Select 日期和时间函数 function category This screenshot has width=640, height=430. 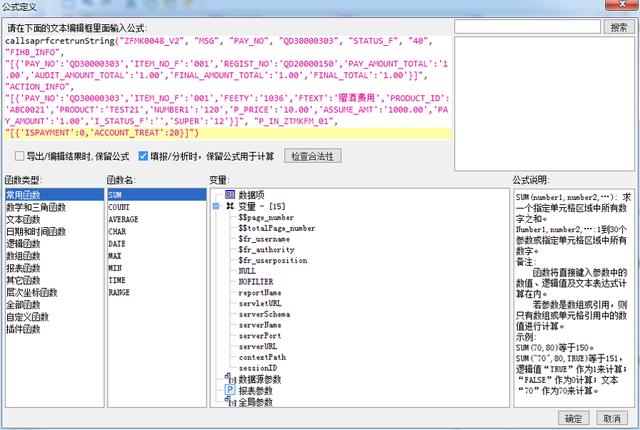(x=36, y=232)
